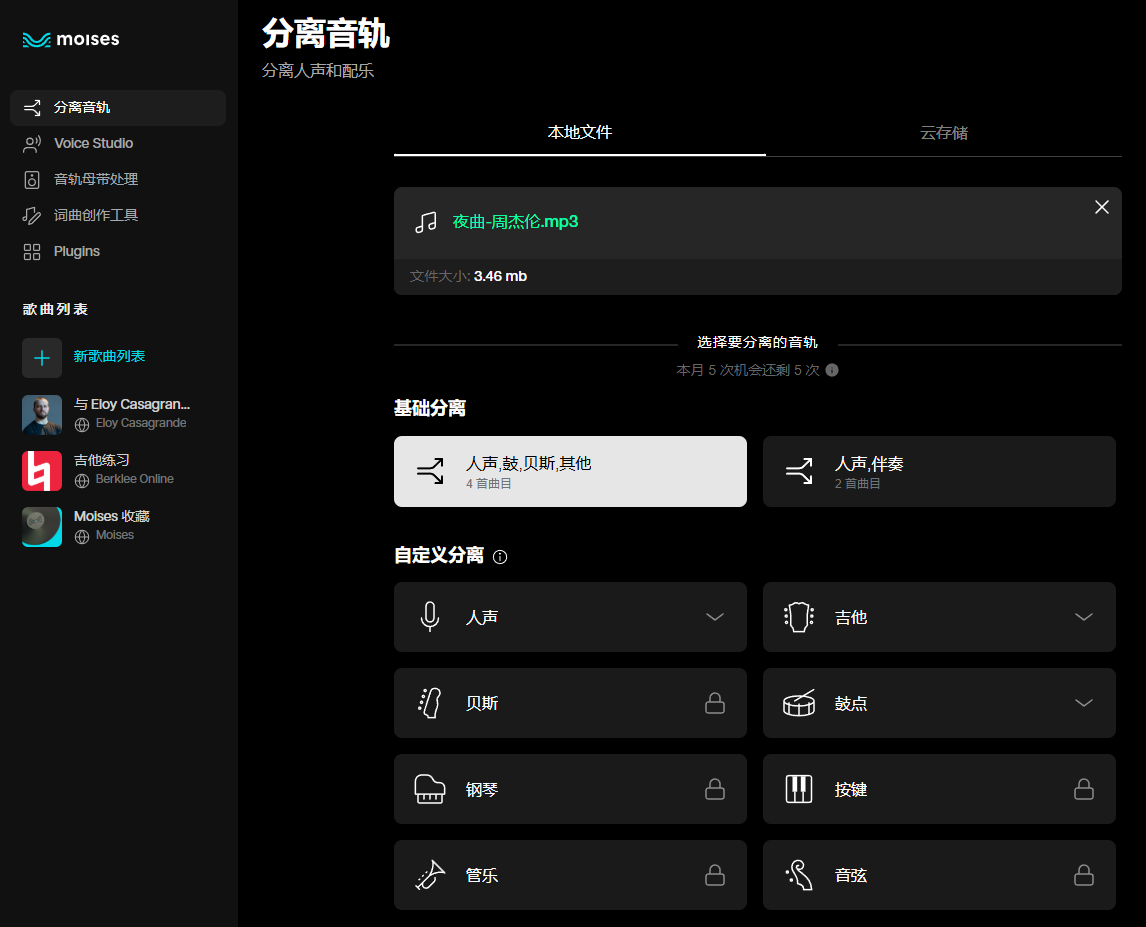Expand the 吉他 separation dropdown

point(1084,617)
